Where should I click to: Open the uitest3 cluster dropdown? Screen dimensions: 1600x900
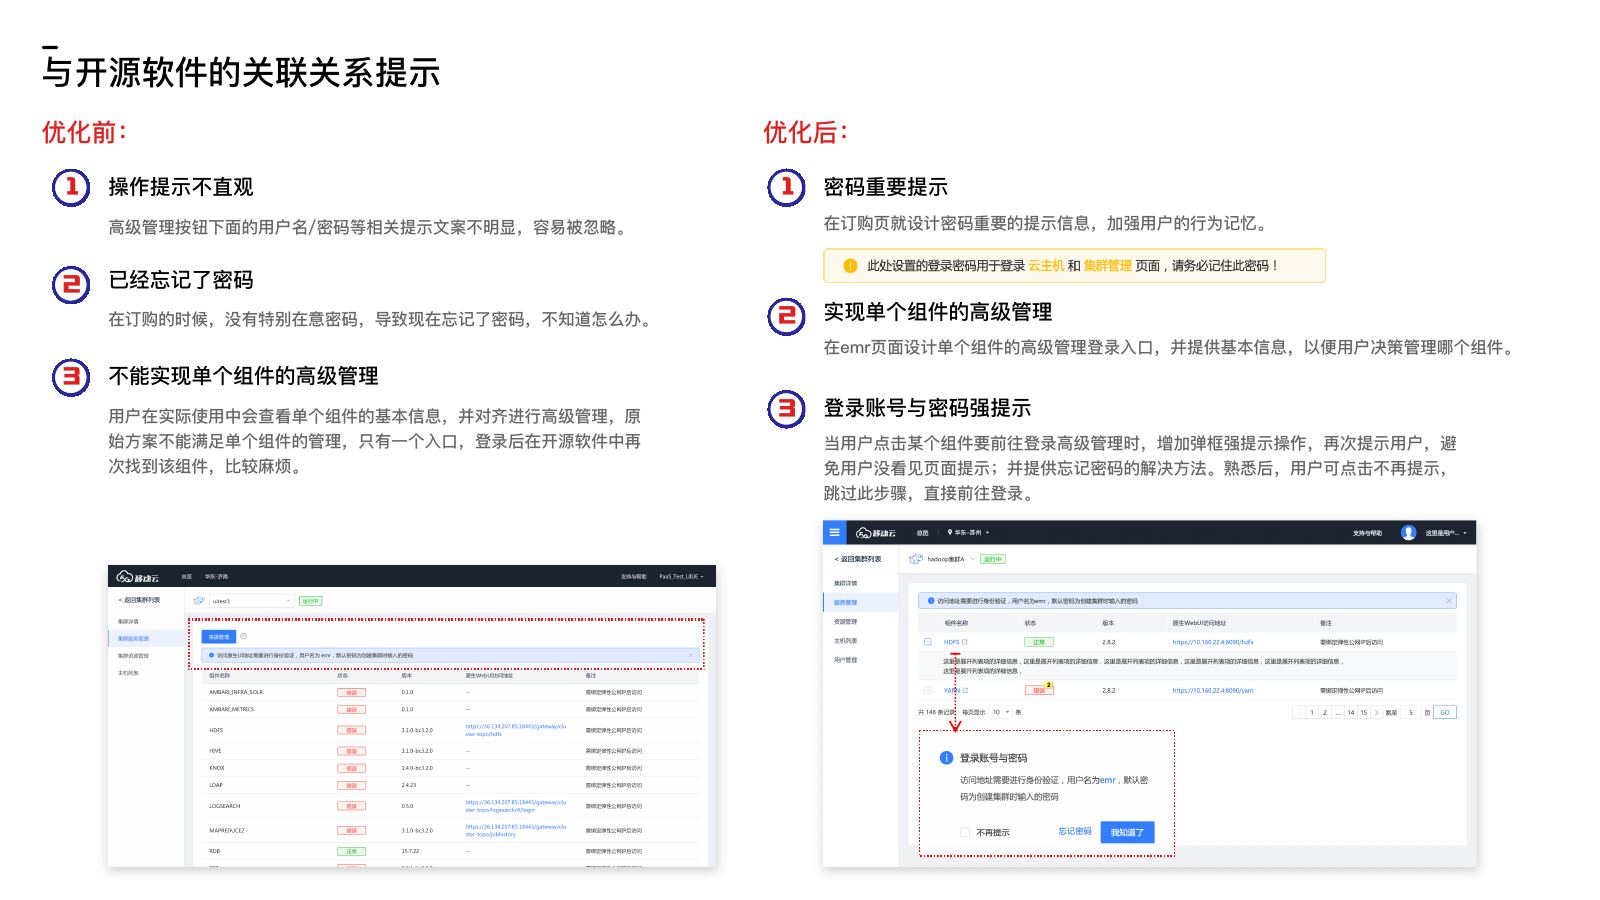250,601
